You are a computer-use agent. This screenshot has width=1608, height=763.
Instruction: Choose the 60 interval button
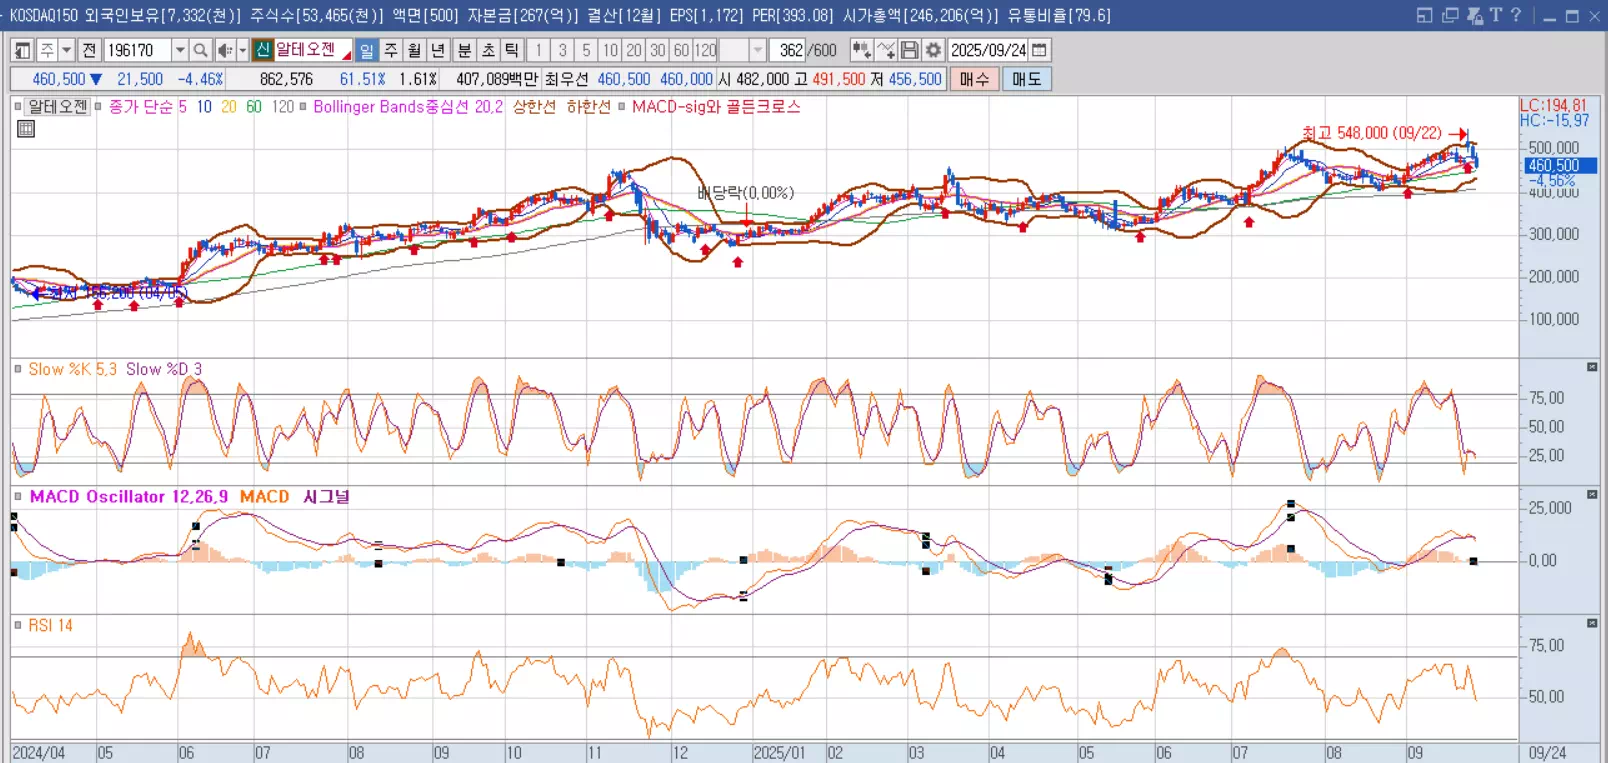[x=681, y=50]
